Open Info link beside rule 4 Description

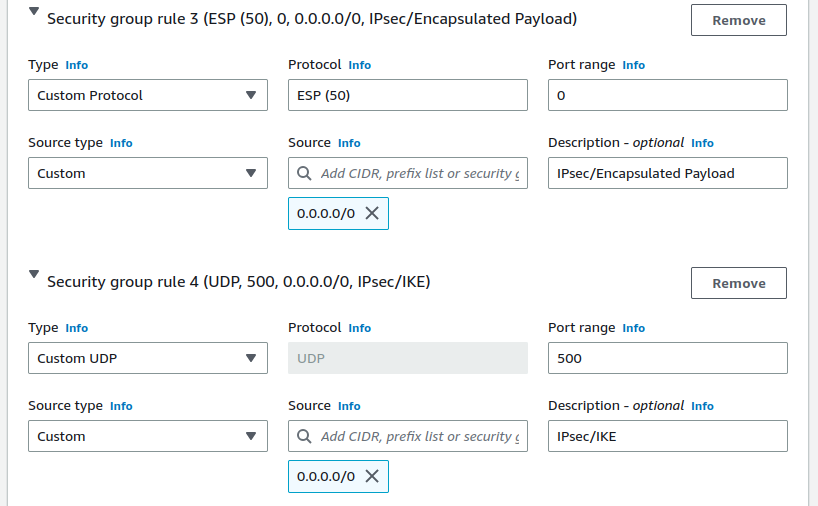[702, 406]
